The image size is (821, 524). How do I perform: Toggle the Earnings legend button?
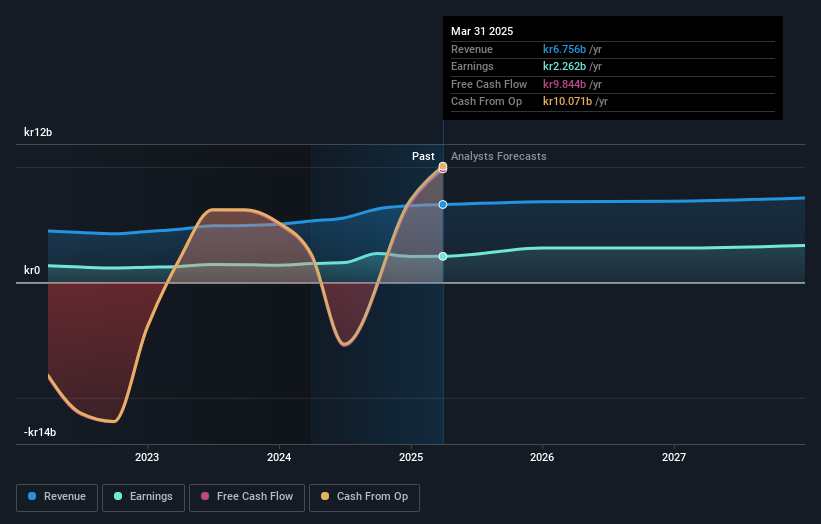(x=143, y=497)
